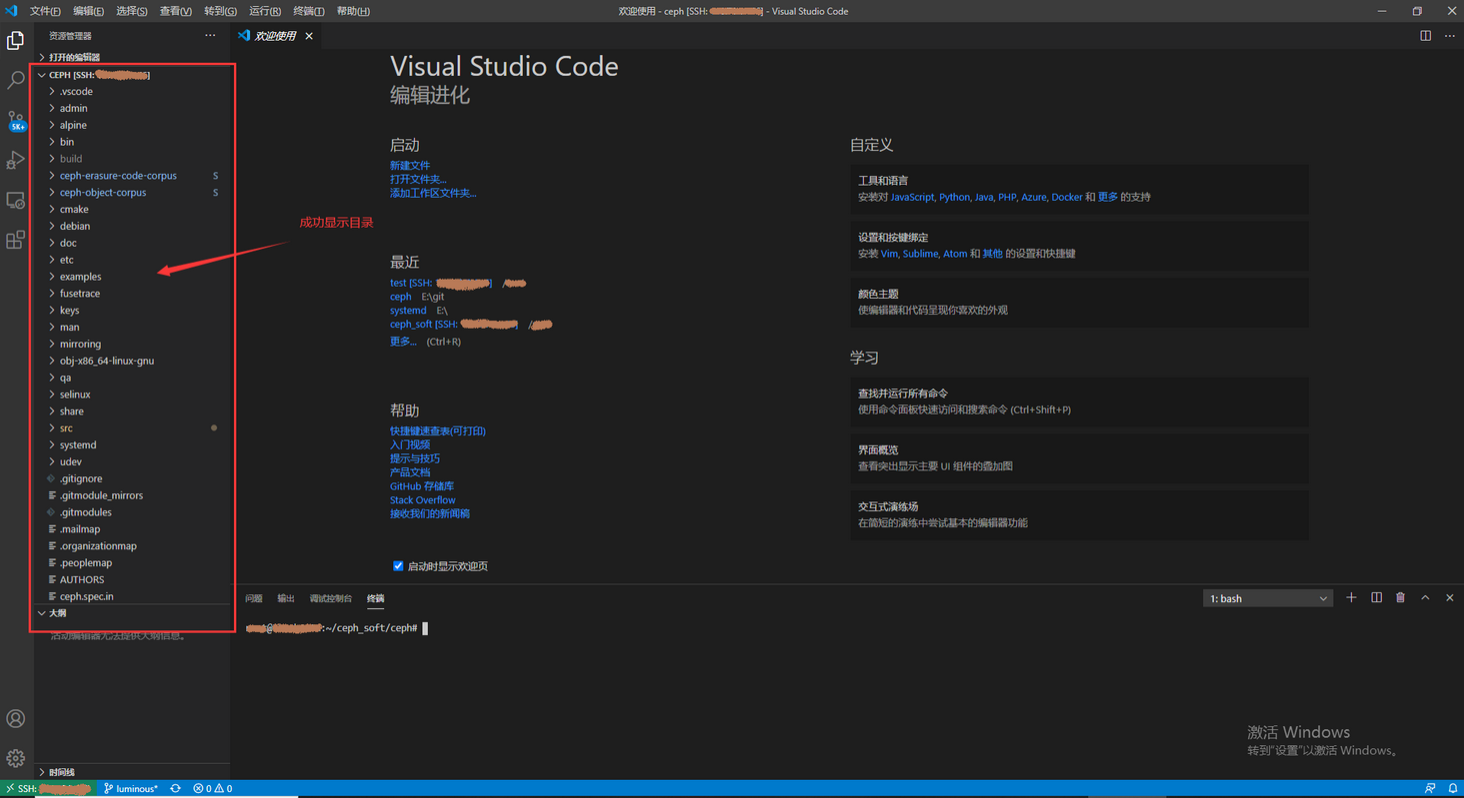This screenshot has width=1464, height=798.
Task: Open the Run and Debug view
Action: (16, 160)
